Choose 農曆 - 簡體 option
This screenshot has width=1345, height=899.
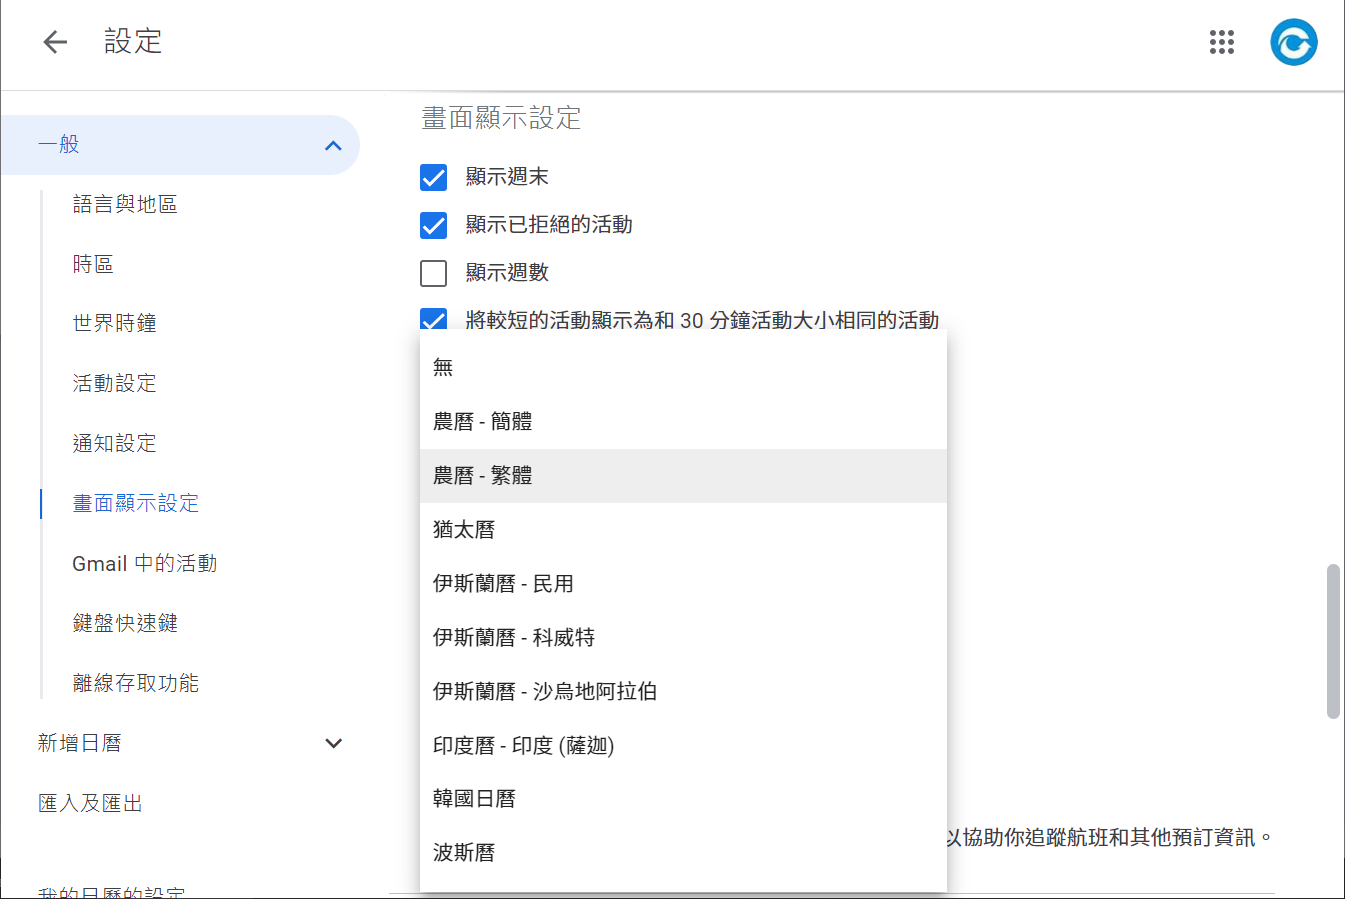pos(482,421)
